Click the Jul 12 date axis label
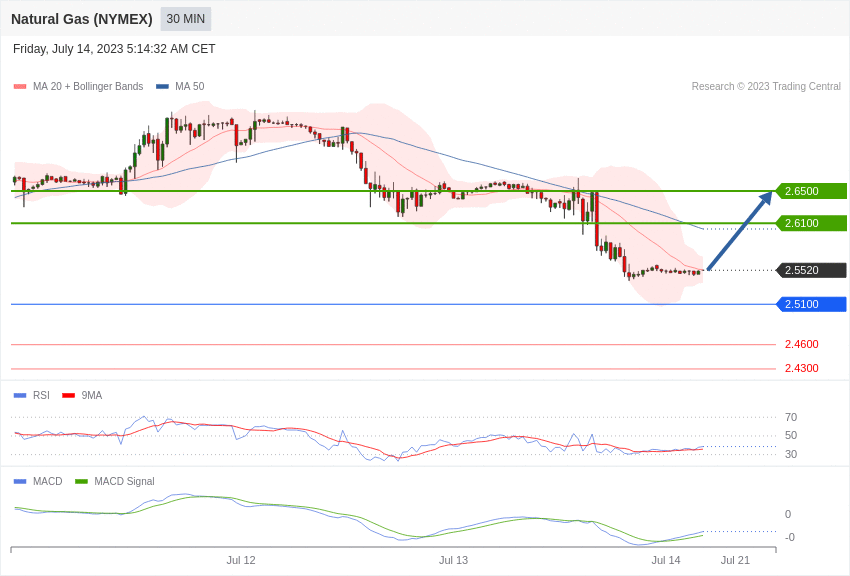The width and height of the screenshot is (850, 576). [x=241, y=560]
